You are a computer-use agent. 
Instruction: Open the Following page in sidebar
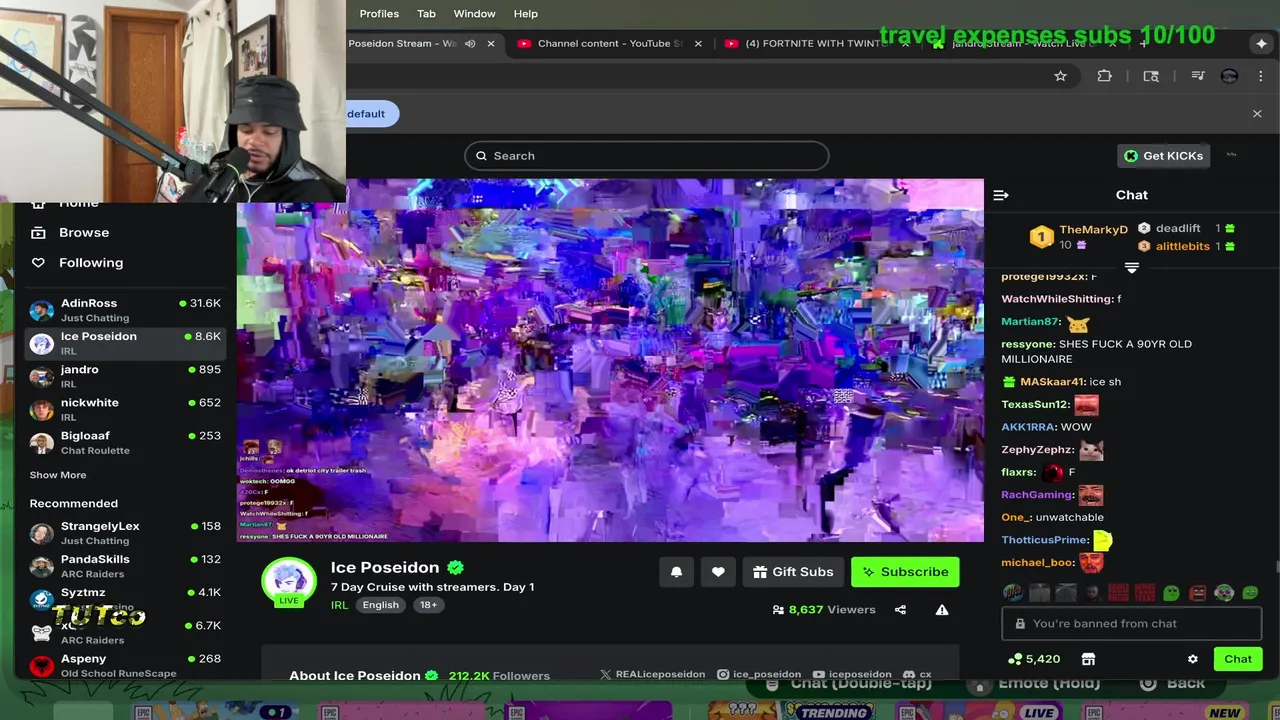point(91,263)
